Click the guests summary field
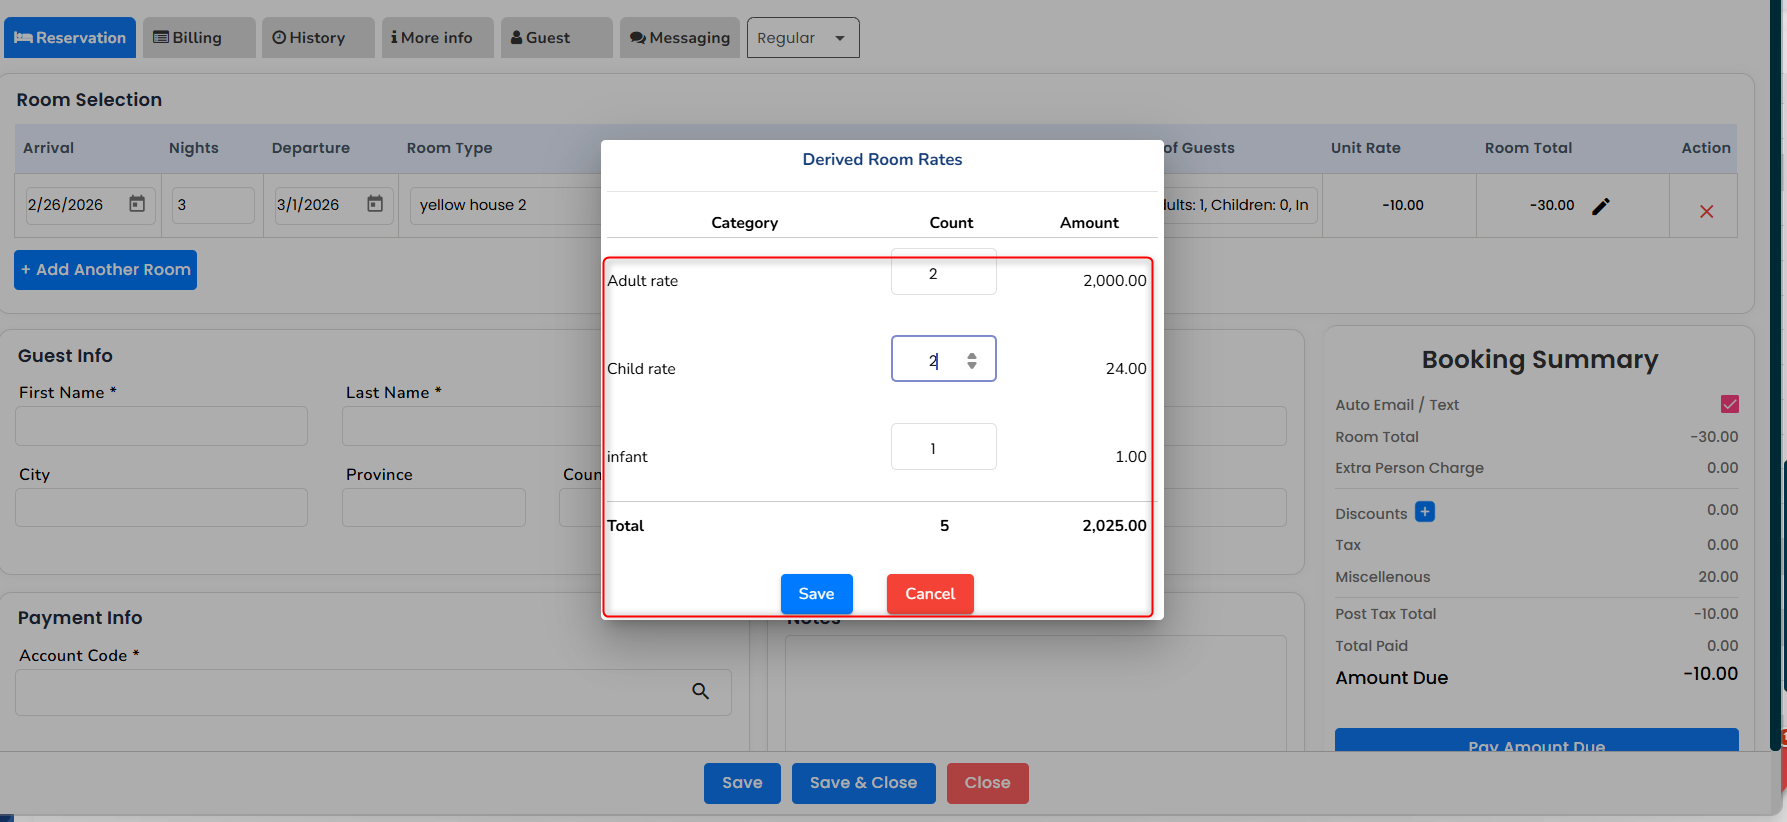Viewport: 1787px width, 822px height. coord(1239,205)
